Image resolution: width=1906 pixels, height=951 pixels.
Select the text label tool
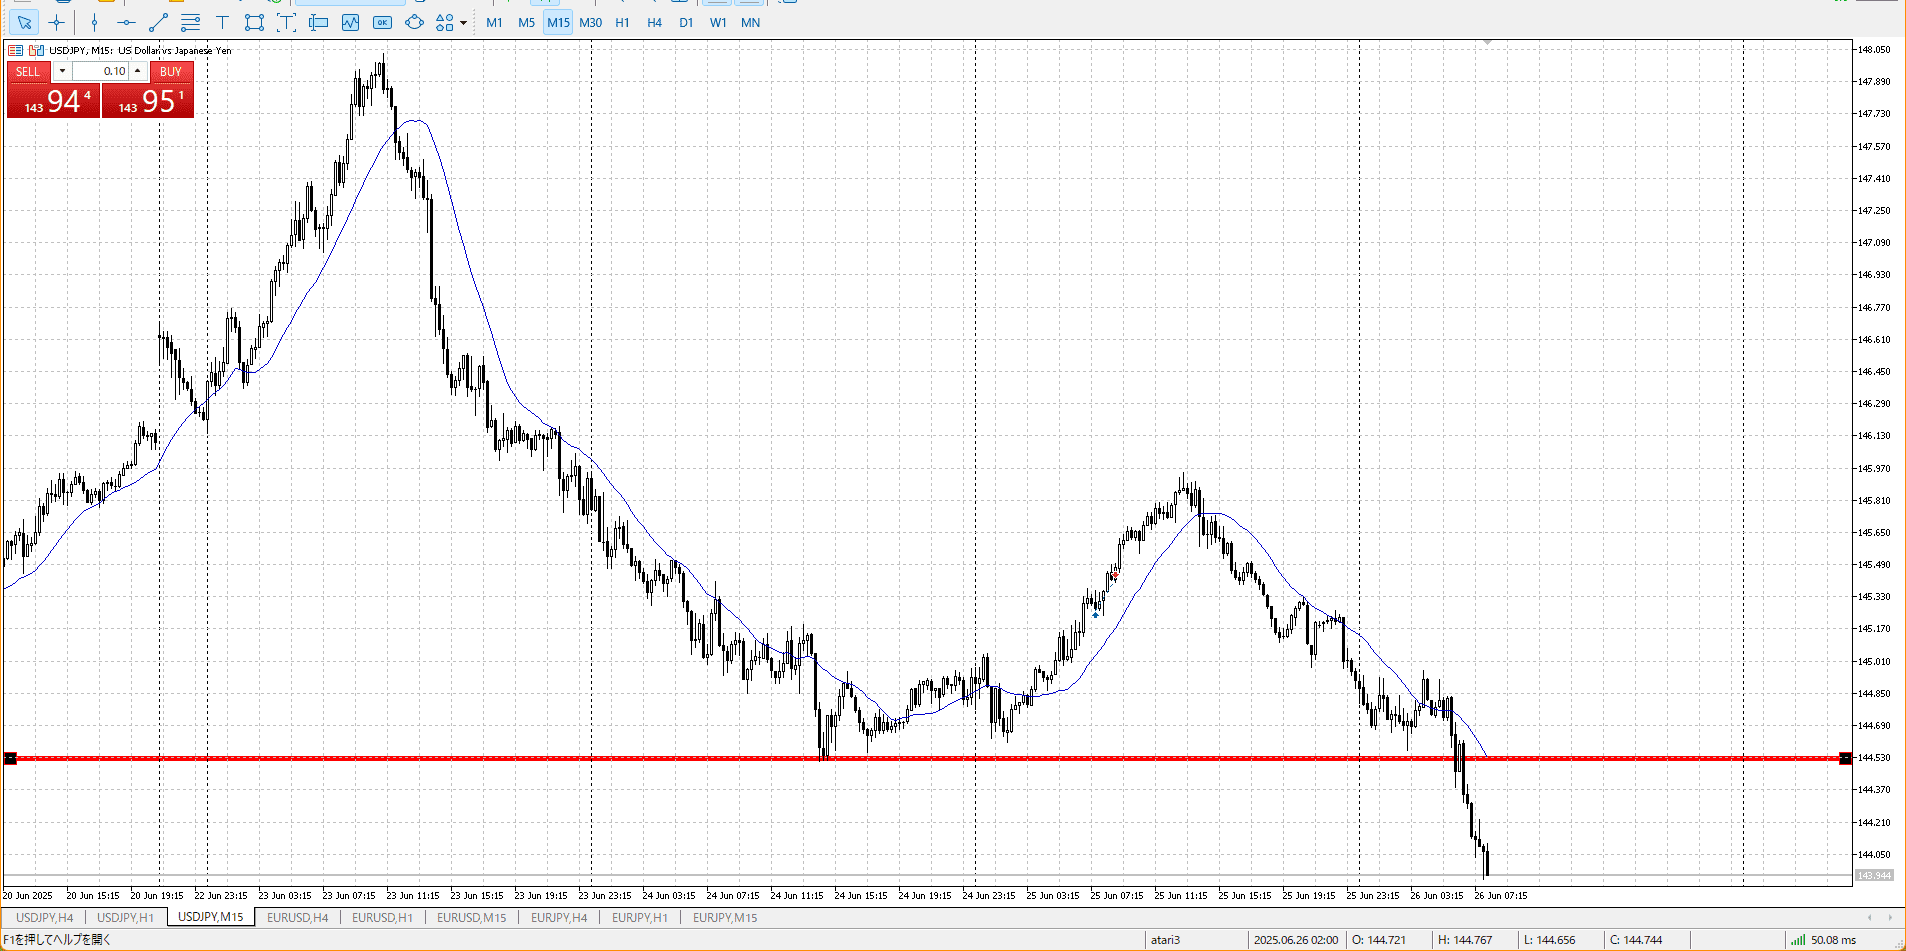click(286, 22)
